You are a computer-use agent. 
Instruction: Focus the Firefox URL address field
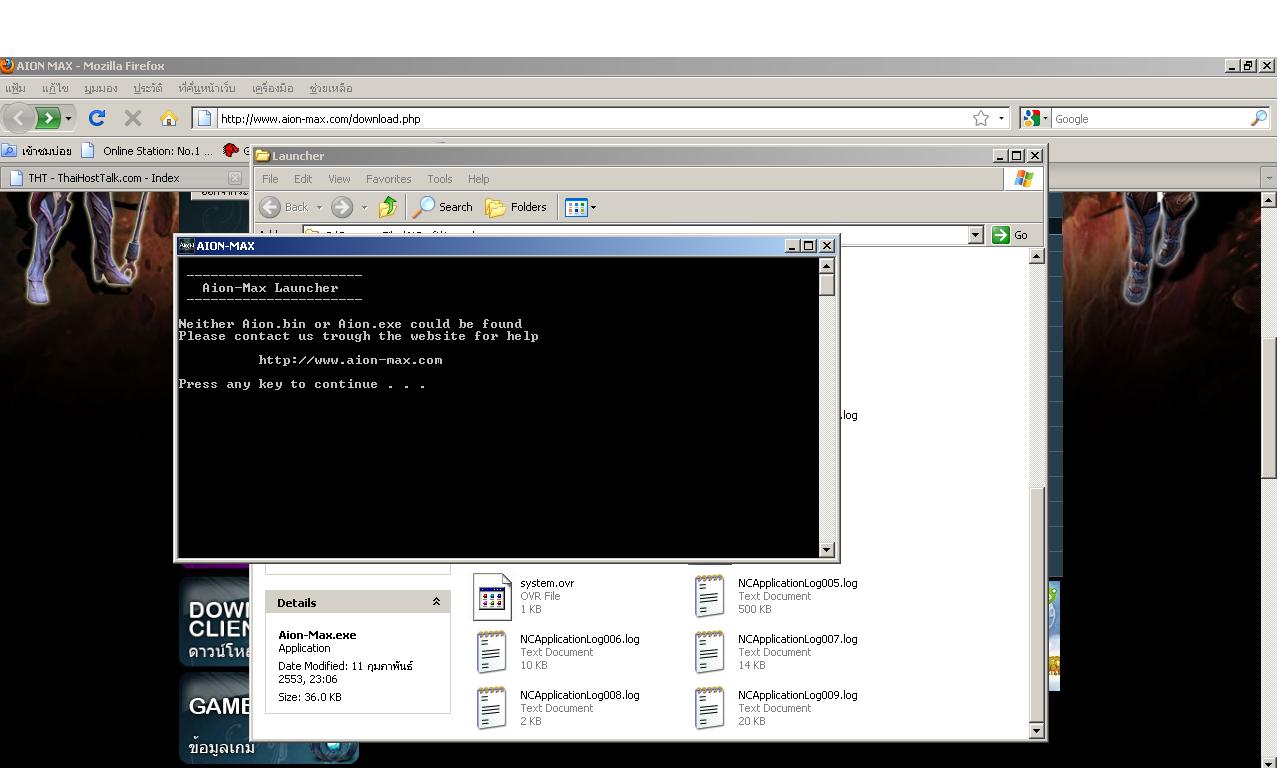pyautogui.click(x=590, y=118)
